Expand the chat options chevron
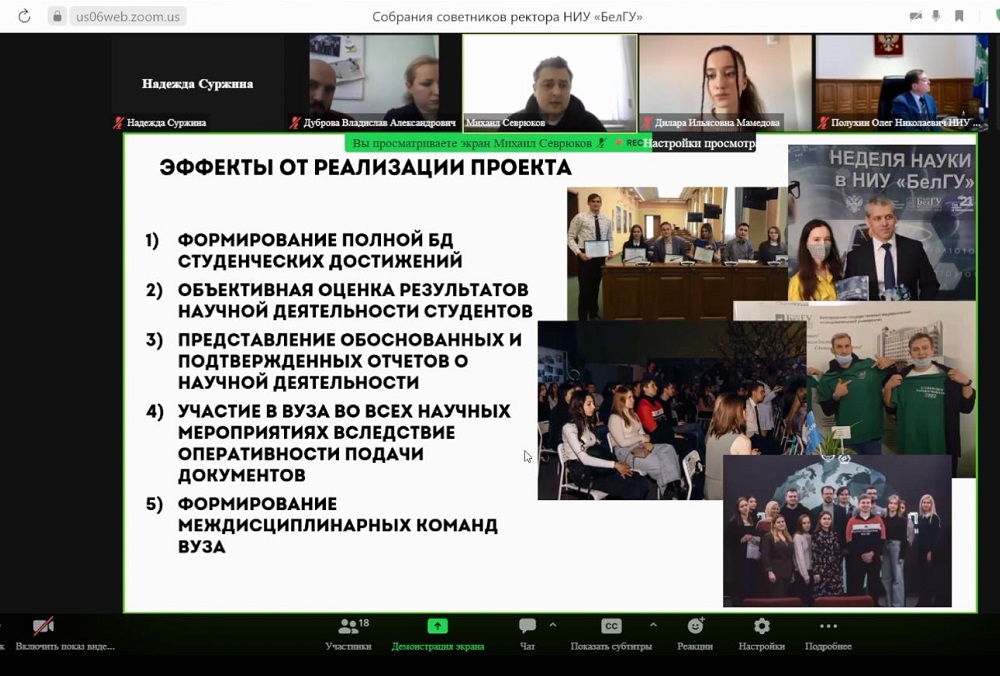 [x=553, y=624]
